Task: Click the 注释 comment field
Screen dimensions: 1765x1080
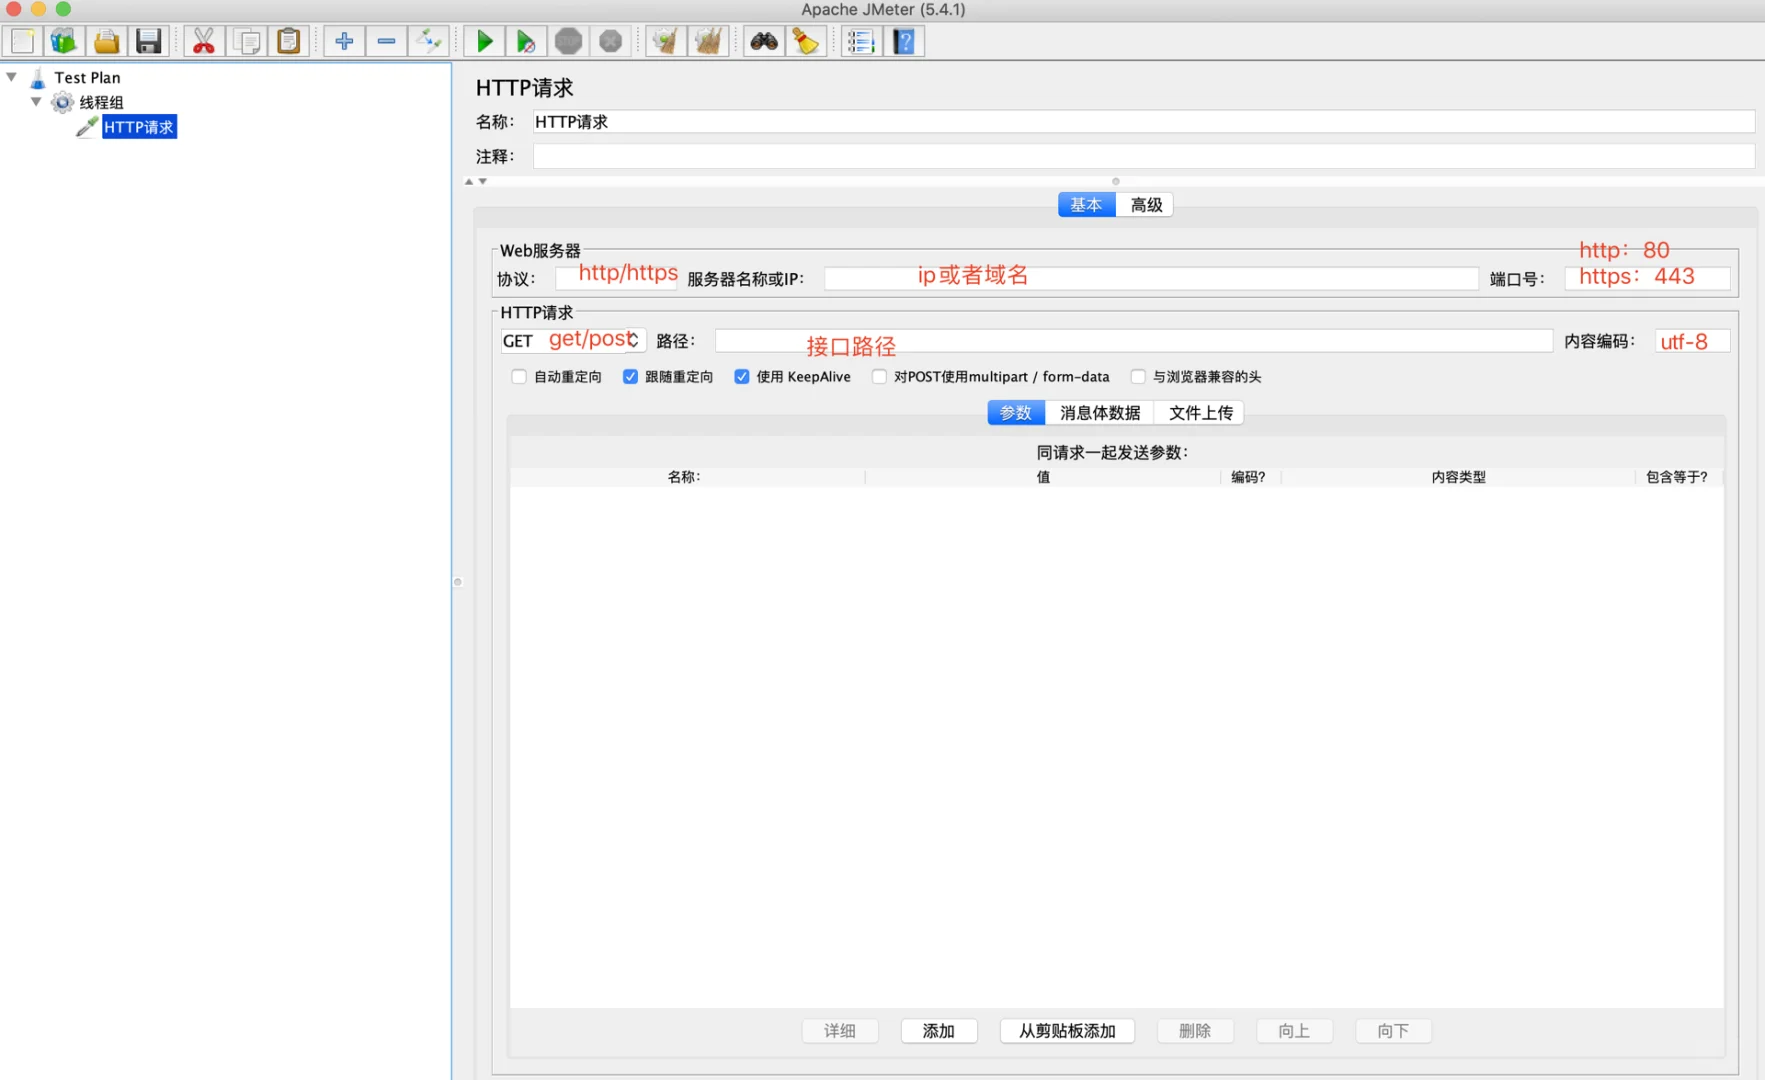Action: (1143, 156)
